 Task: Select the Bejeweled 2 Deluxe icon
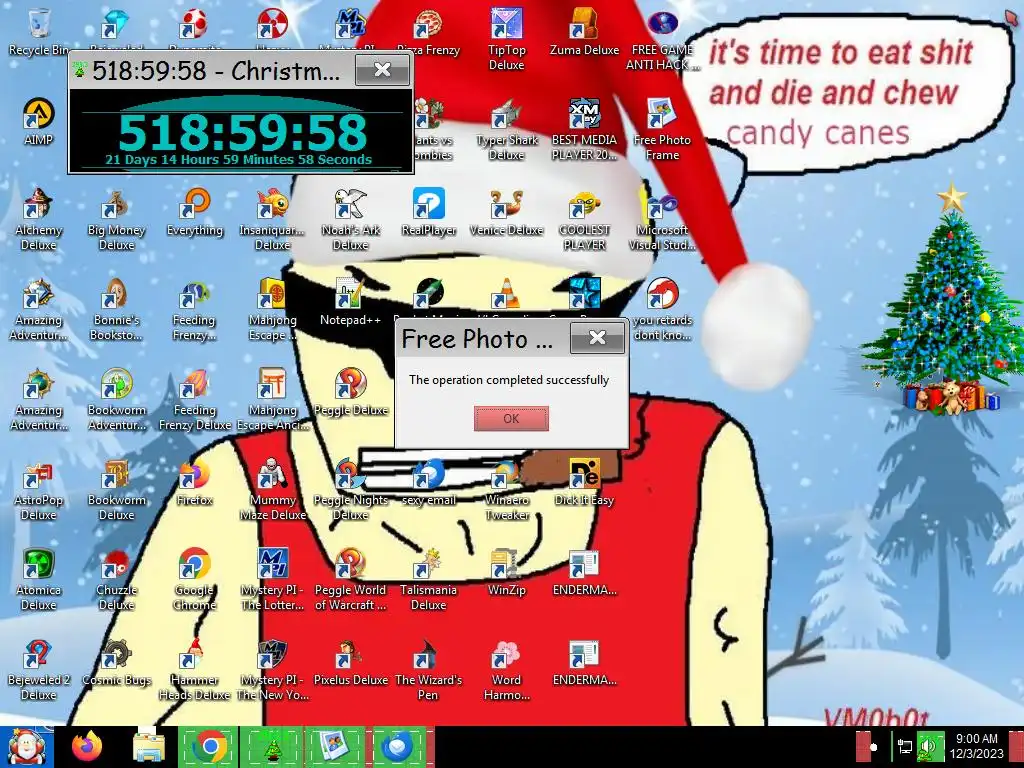click(x=39, y=670)
